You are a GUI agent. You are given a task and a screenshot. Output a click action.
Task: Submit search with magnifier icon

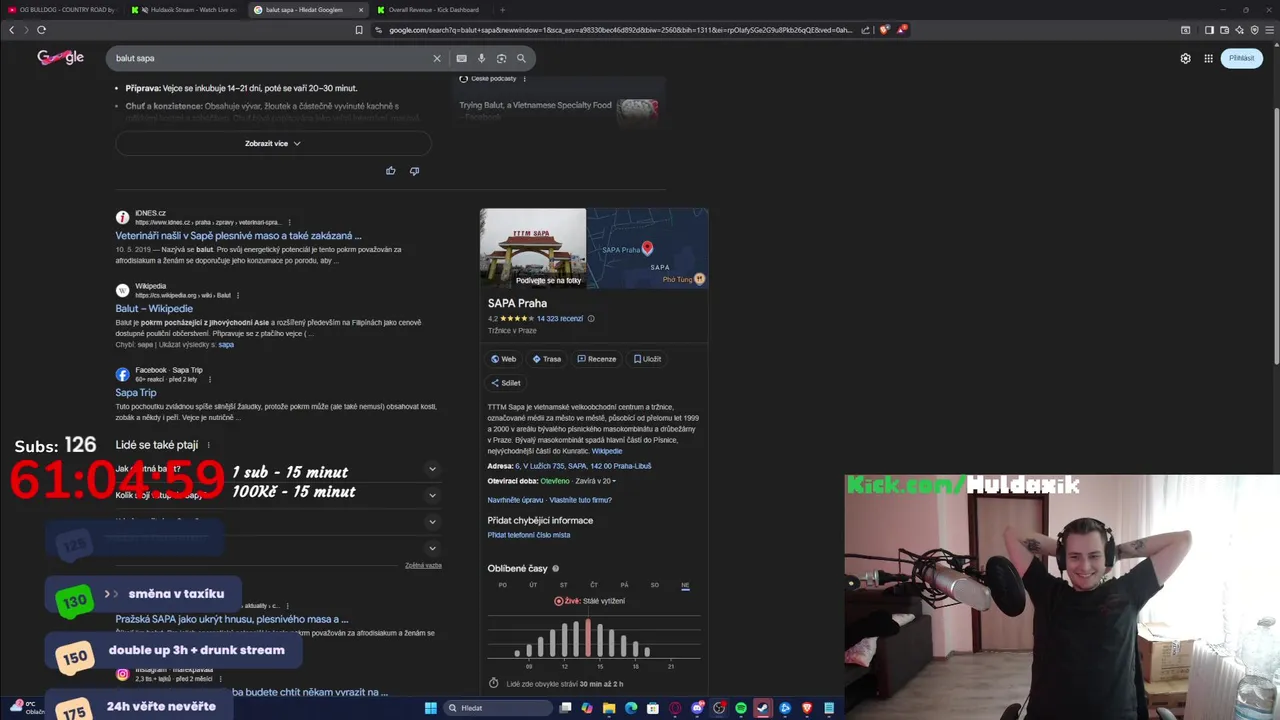(521, 58)
